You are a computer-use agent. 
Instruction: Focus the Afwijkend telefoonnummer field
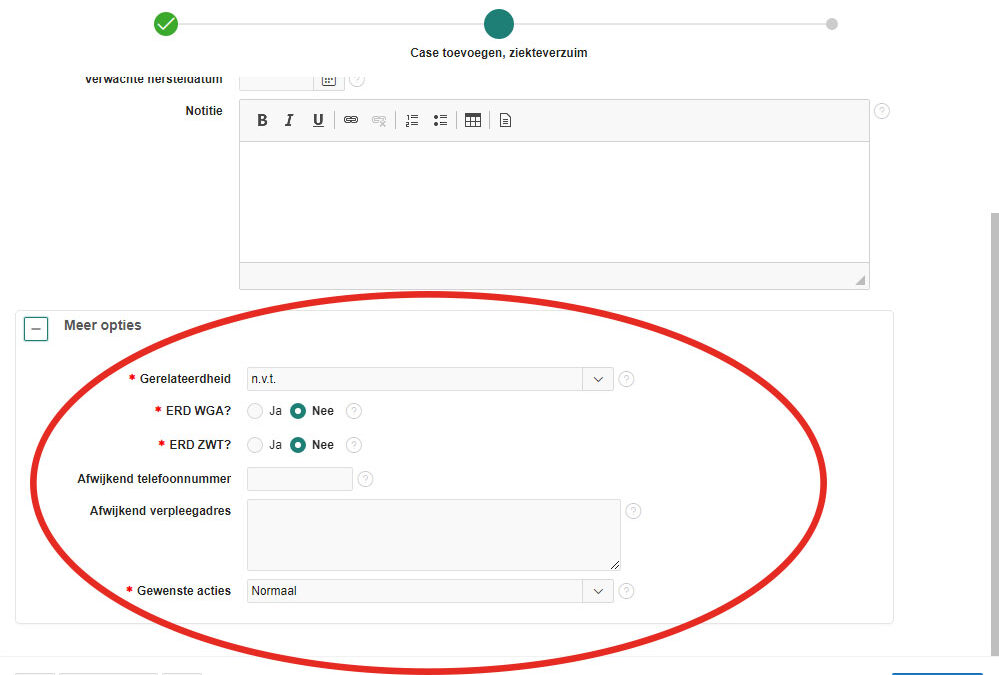(299, 479)
